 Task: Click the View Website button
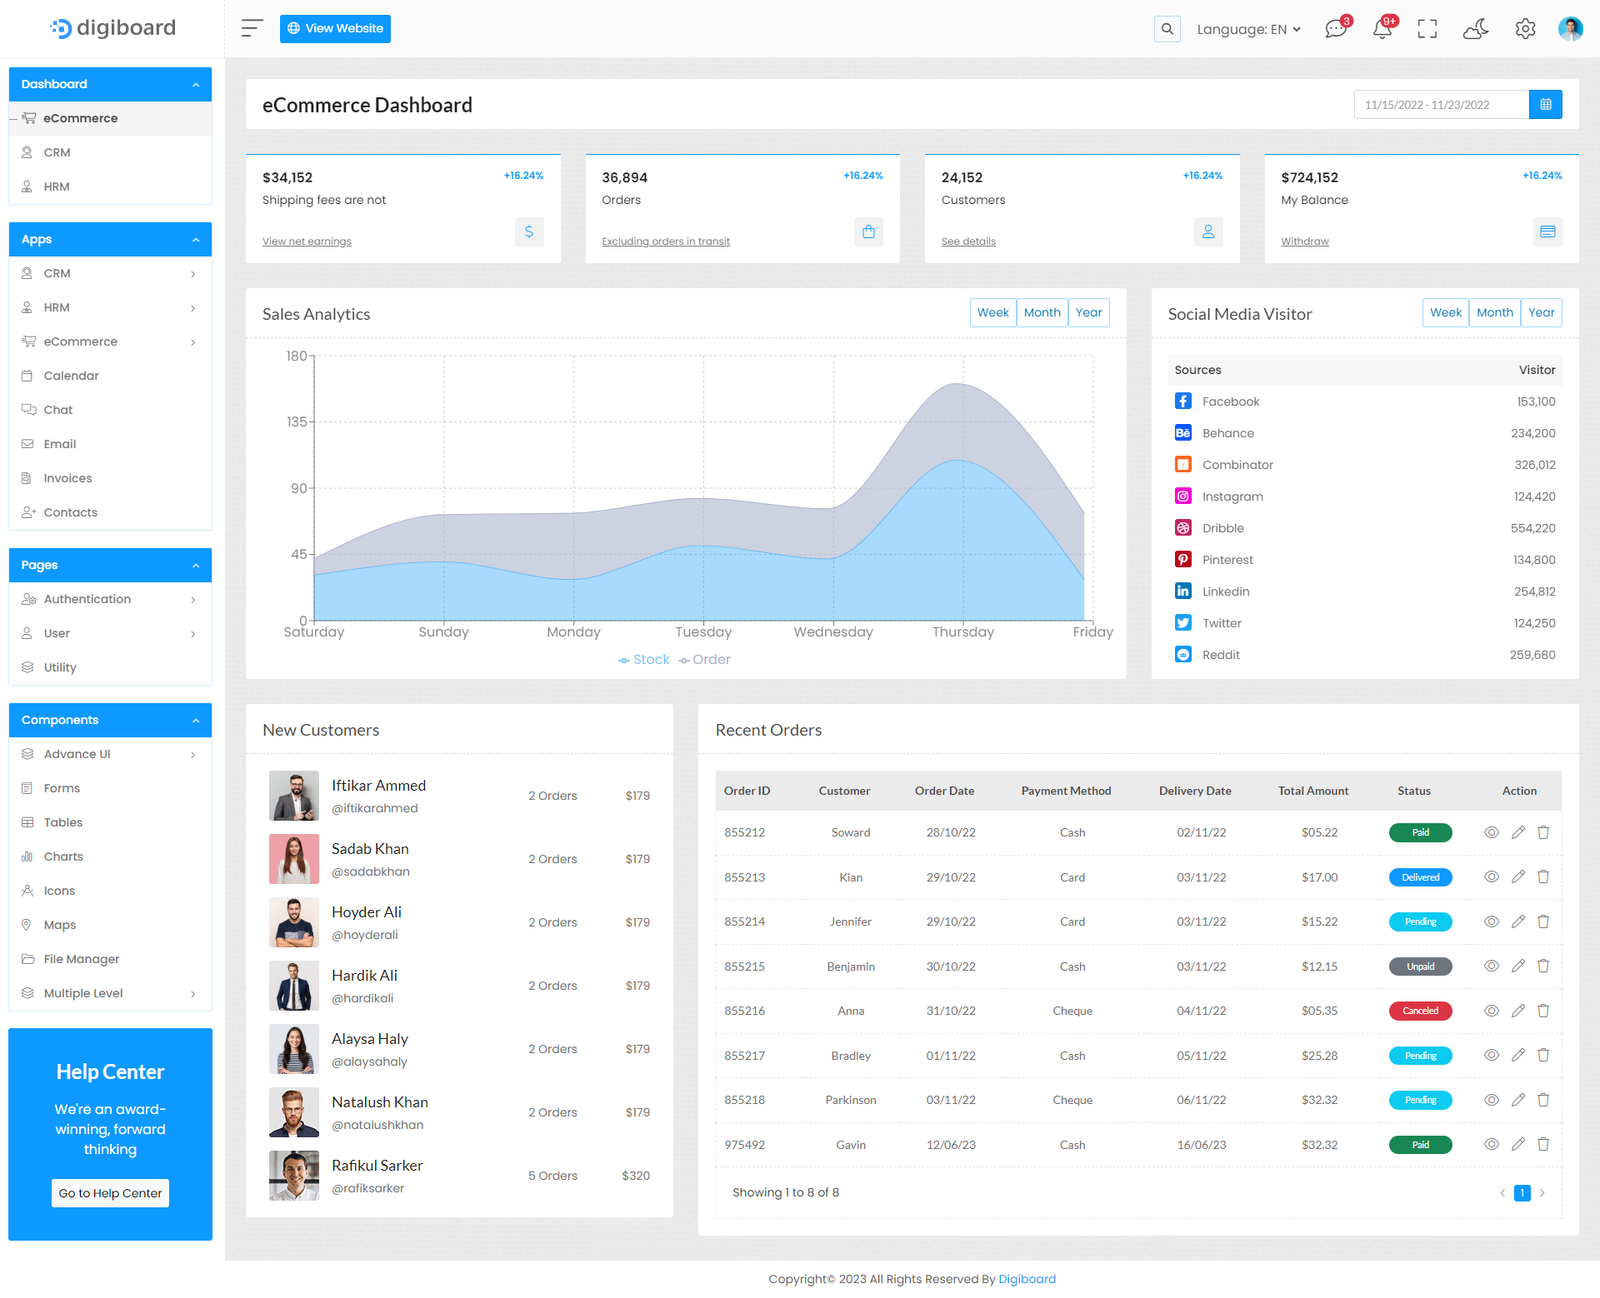335,29
